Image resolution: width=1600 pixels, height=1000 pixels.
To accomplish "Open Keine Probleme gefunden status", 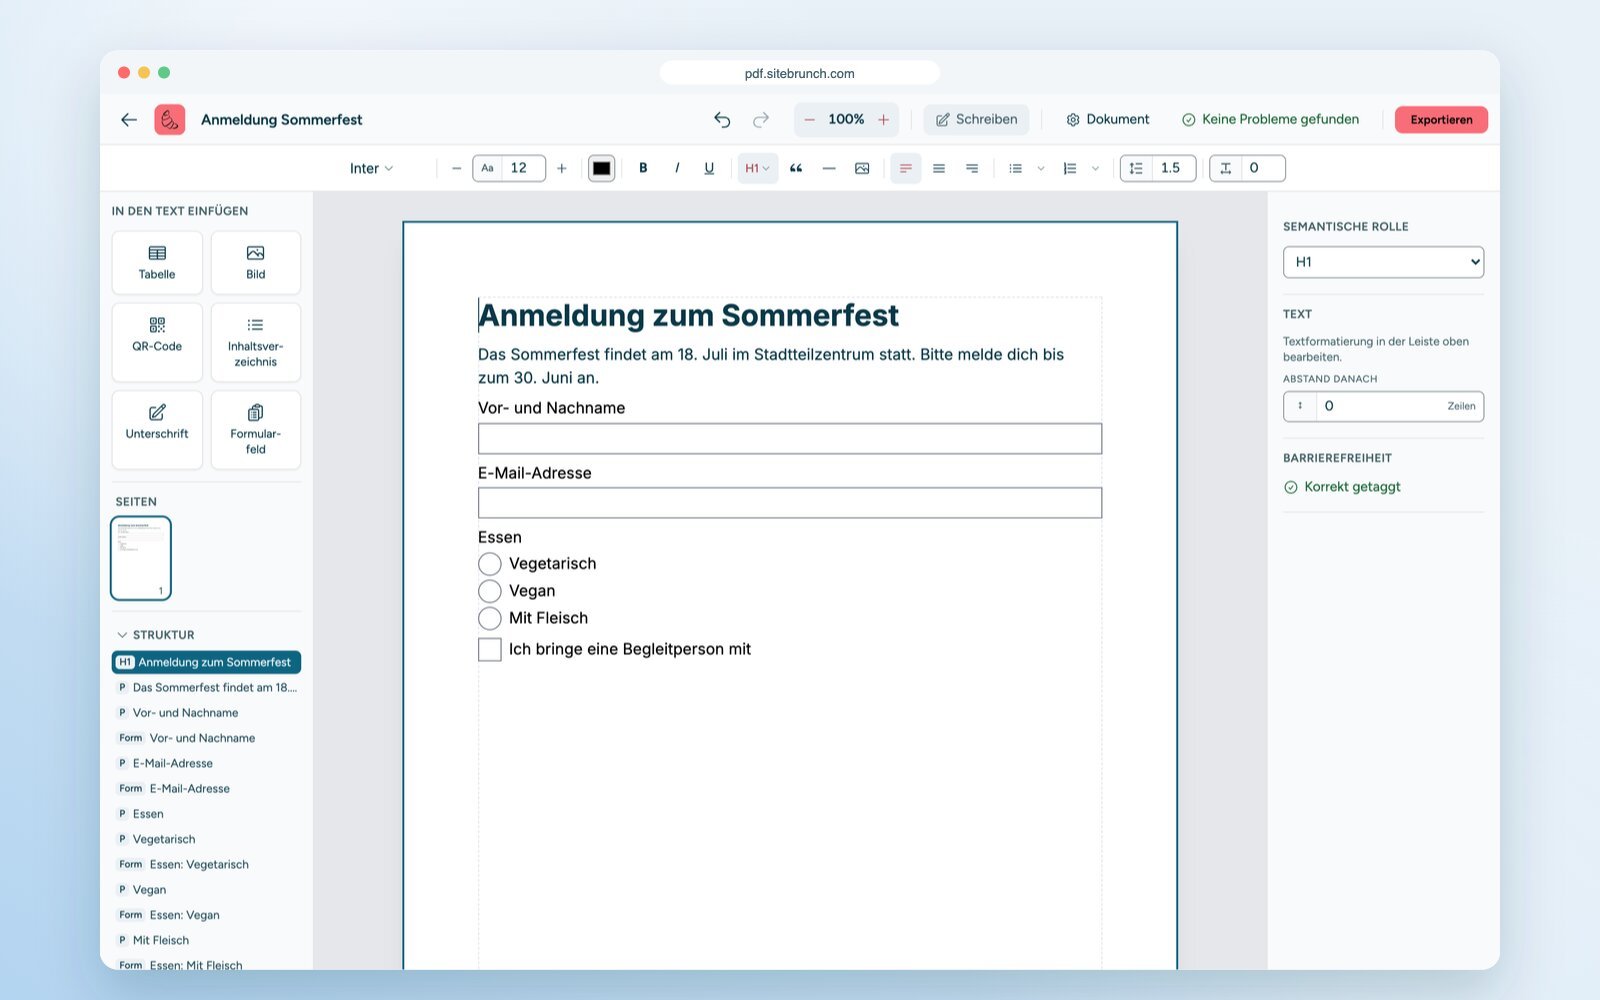I will point(1270,119).
